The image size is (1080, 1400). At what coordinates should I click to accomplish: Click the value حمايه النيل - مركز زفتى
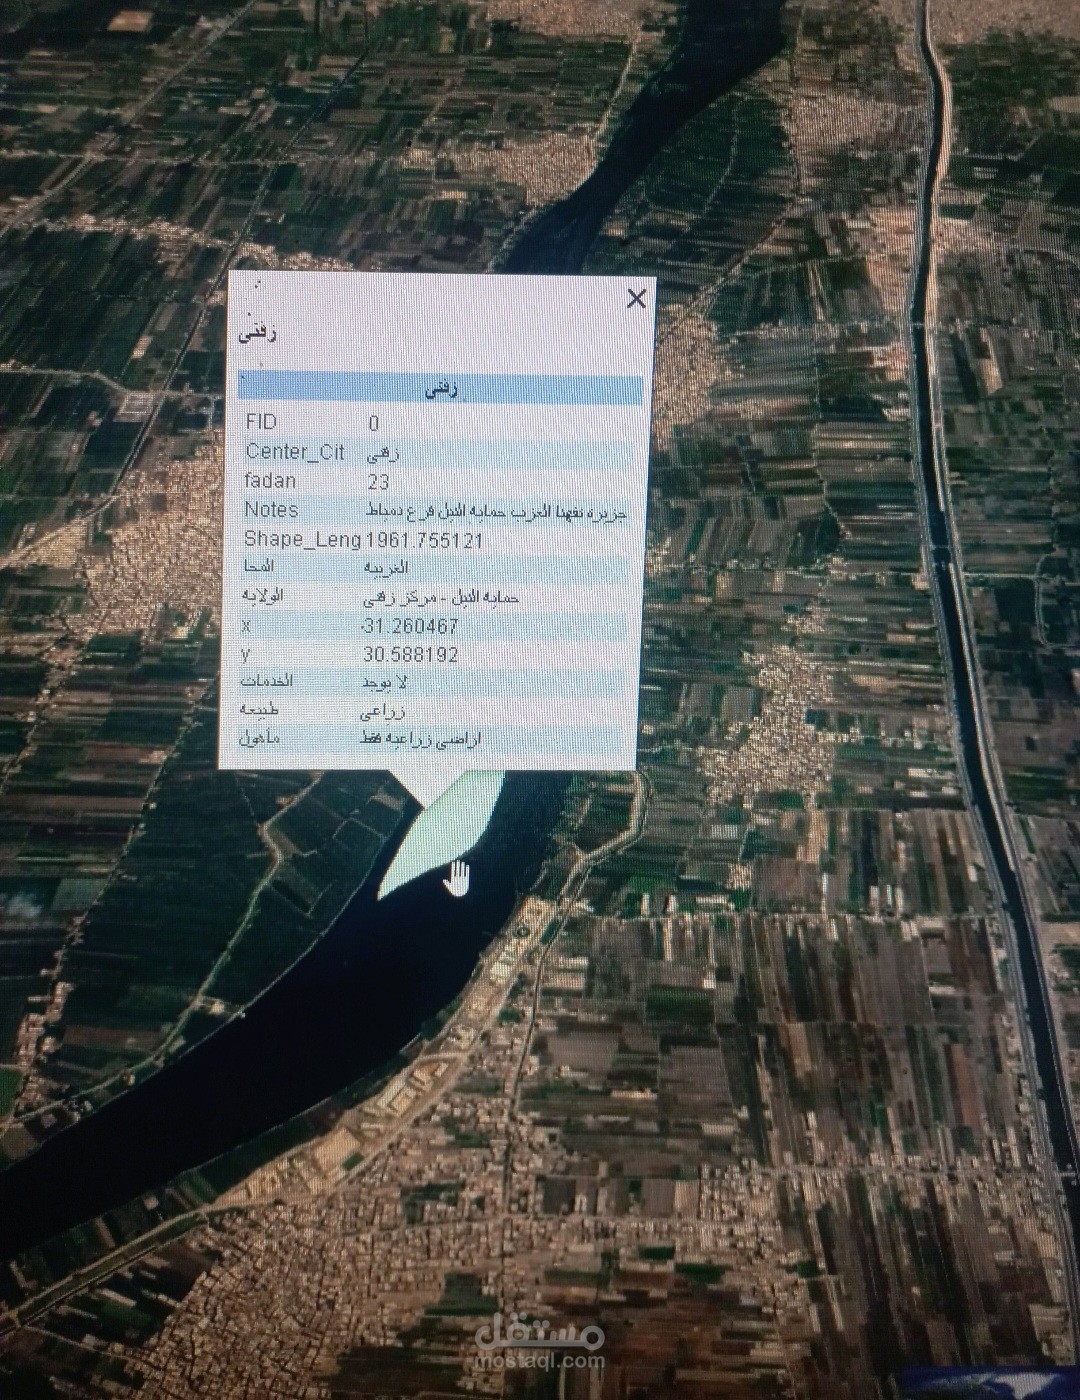(x=440, y=597)
